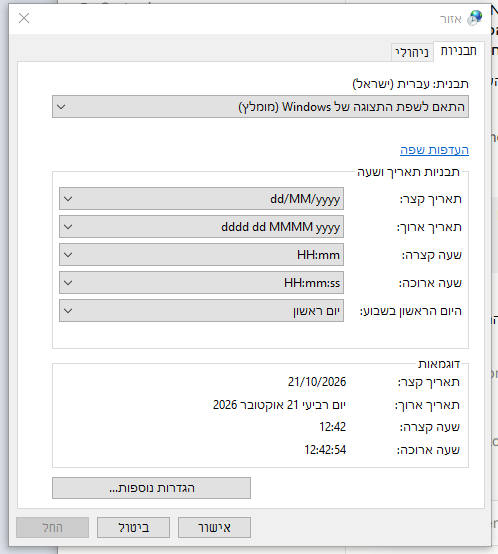Click the example date 21/10/2026
498x554 pixels.
[x=317, y=382]
